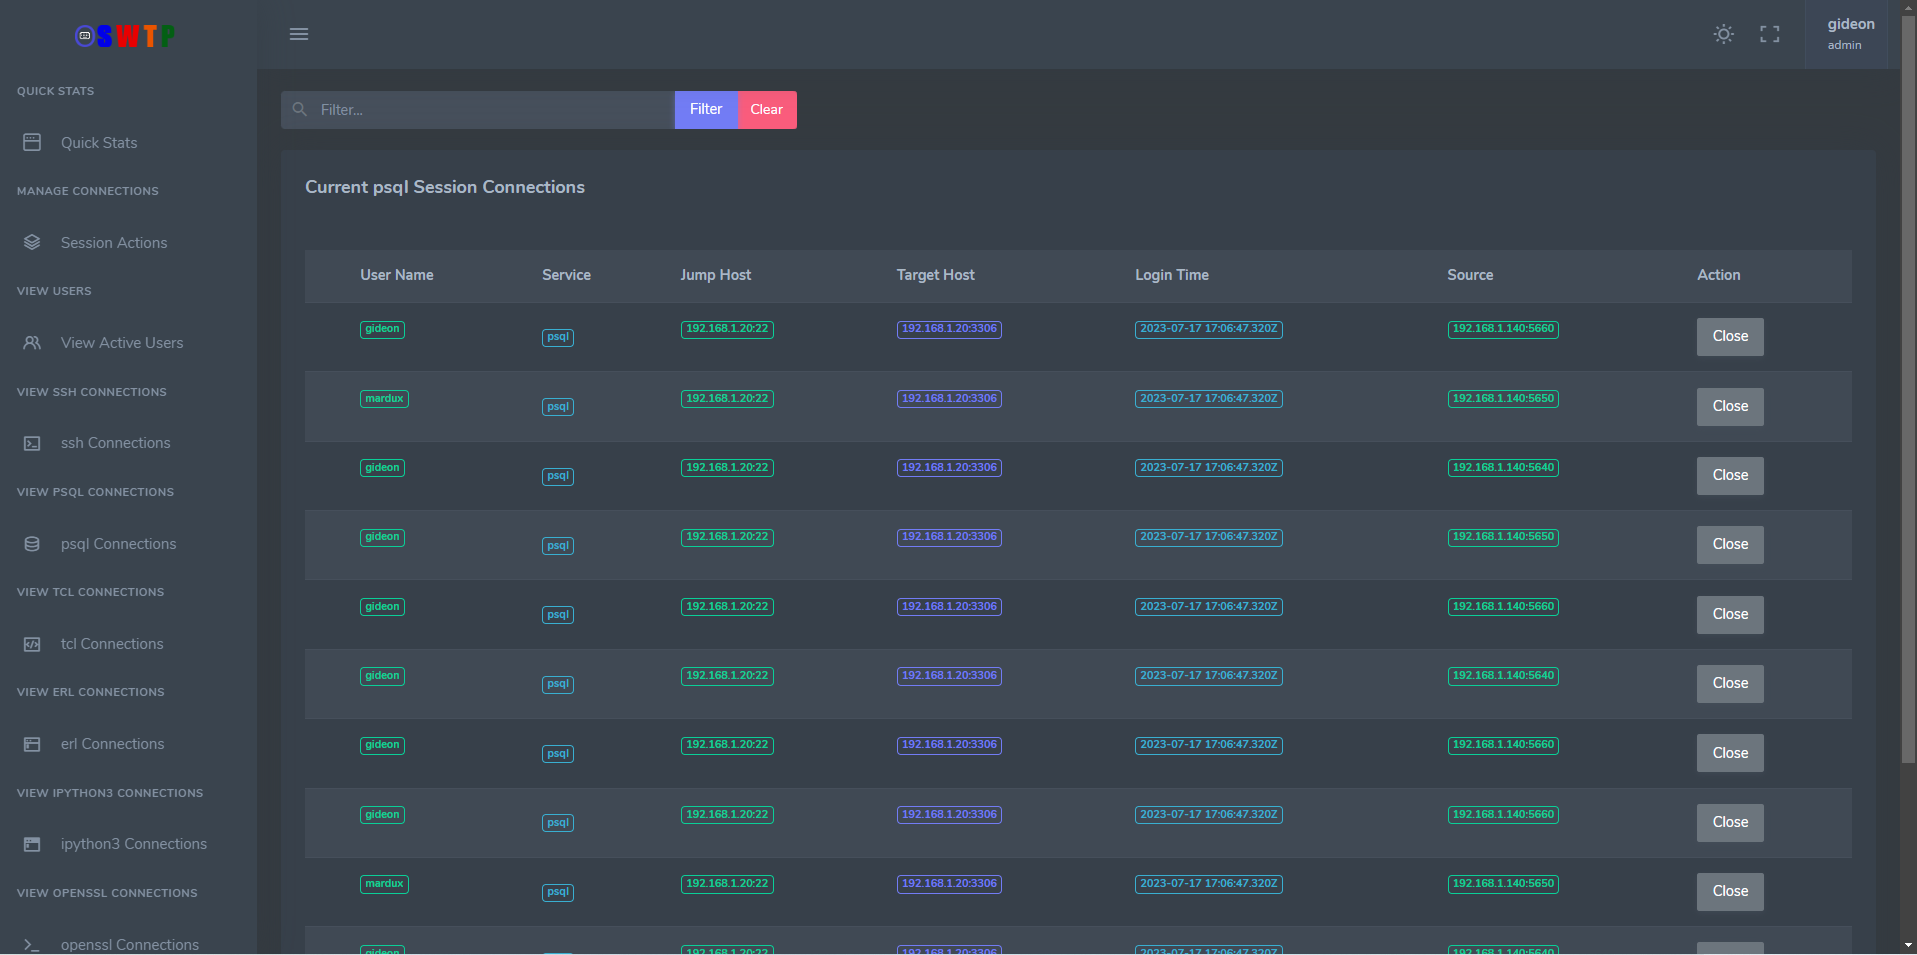1917x955 pixels.
Task: Open ipython3 Connections from the sidebar
Action: [133, 844]
